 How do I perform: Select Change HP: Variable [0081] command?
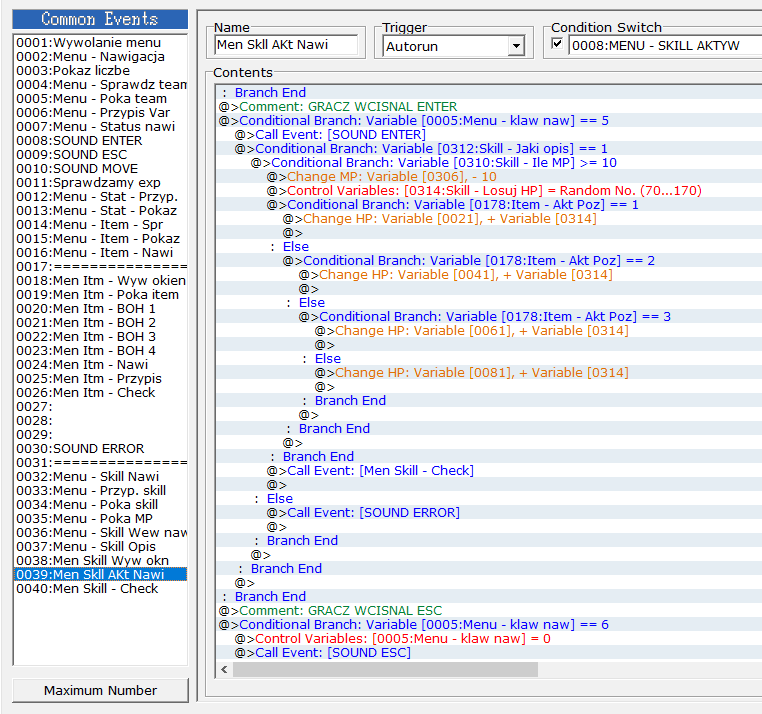[489, 373]
